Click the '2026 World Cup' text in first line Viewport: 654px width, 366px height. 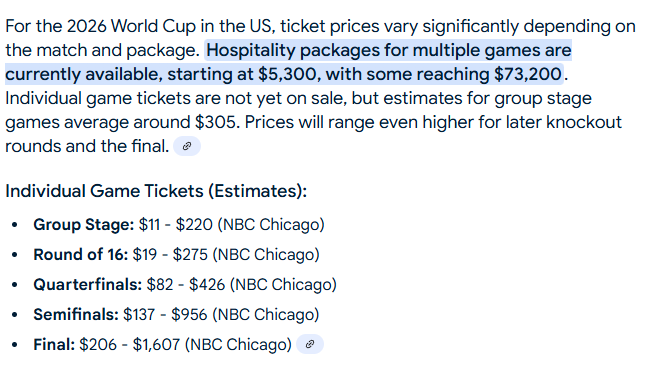(131, 26)
